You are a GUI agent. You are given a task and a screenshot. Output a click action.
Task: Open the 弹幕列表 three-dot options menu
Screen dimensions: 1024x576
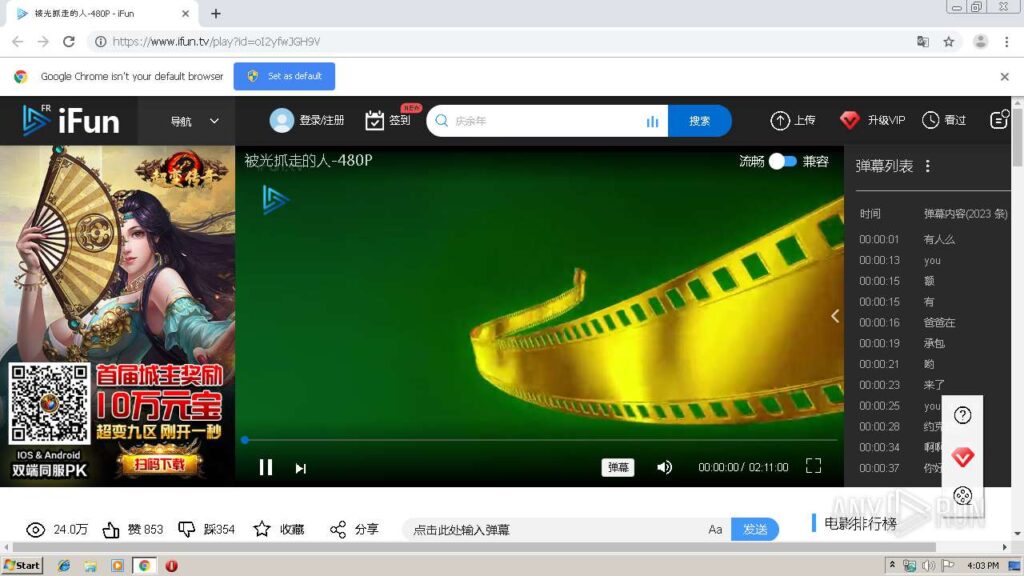[x=927, y=166]
